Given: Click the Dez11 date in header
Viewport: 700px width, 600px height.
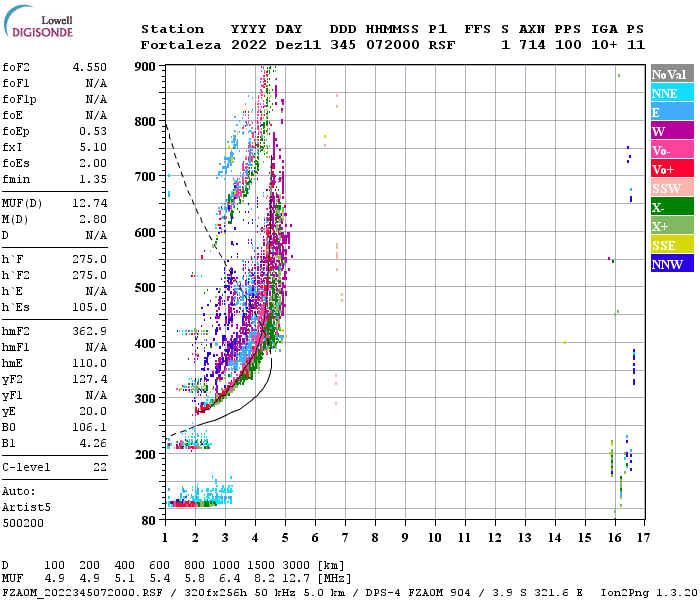Looking at the screenshot, I should point(298,45).
